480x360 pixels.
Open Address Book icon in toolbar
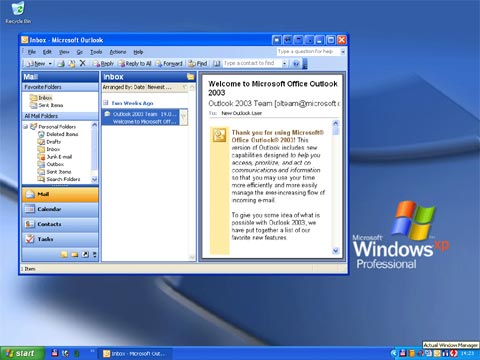click(x=217, y=63)
